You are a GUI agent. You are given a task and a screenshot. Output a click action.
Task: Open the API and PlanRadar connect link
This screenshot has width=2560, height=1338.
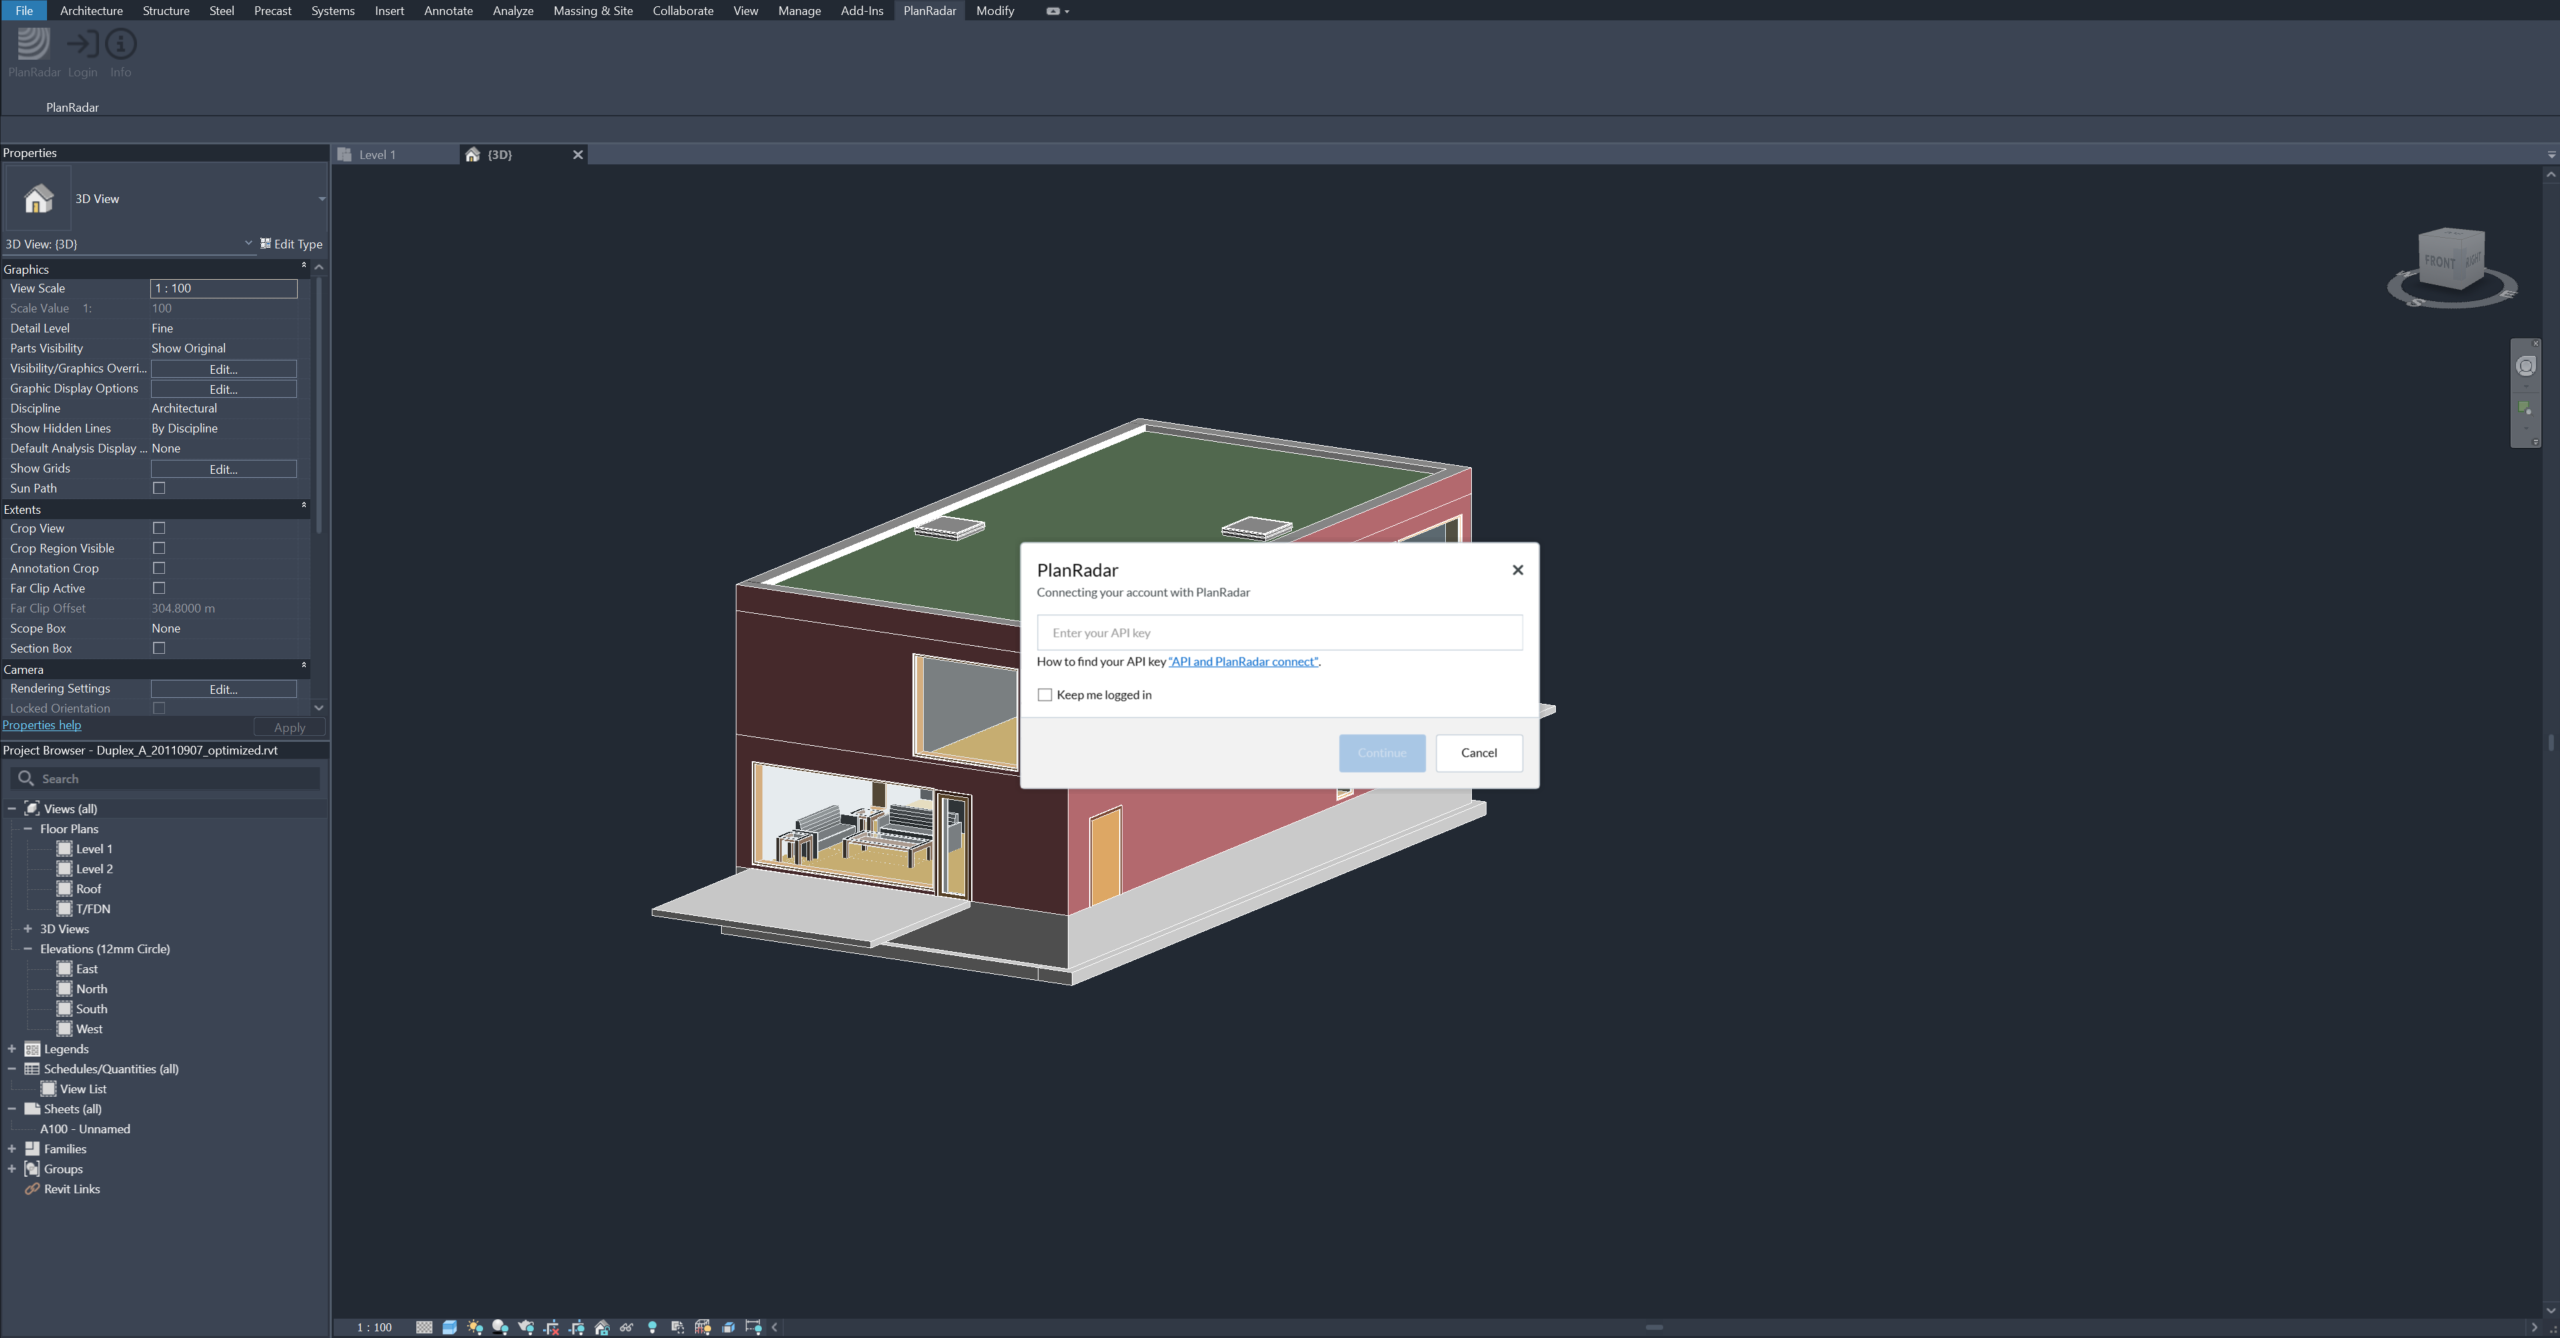tap(1243, 662)
